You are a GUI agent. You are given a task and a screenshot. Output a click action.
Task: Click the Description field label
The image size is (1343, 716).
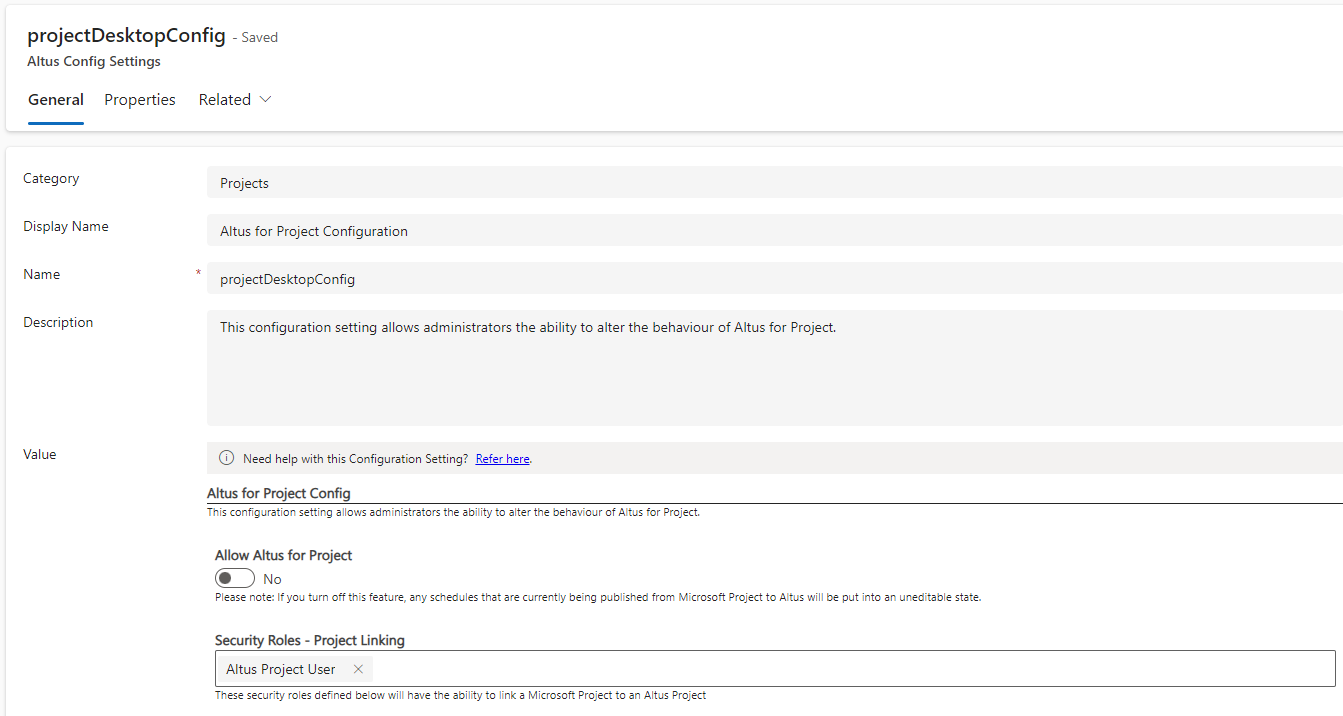(58, 322)
